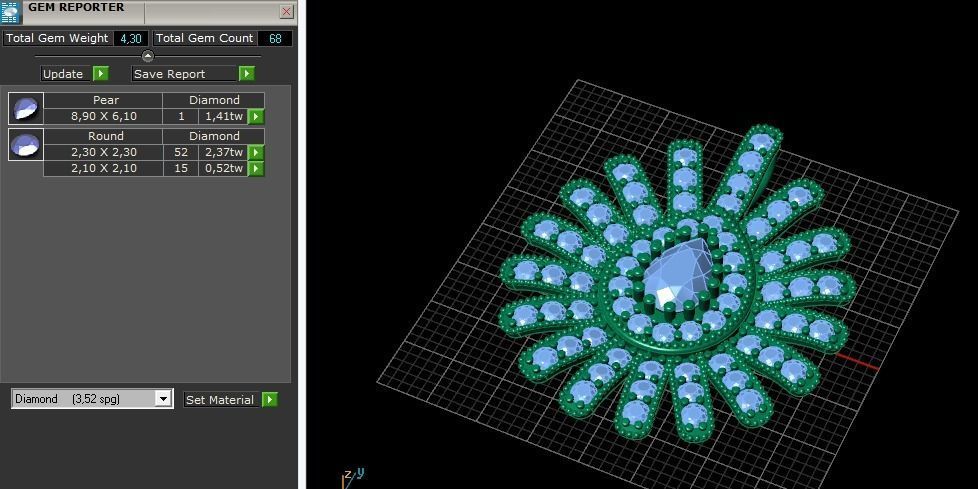Image resolution: width=978 pixels, height=489 pixels.
Task: Click the count cell showing 52
Action: click(181, 152)
